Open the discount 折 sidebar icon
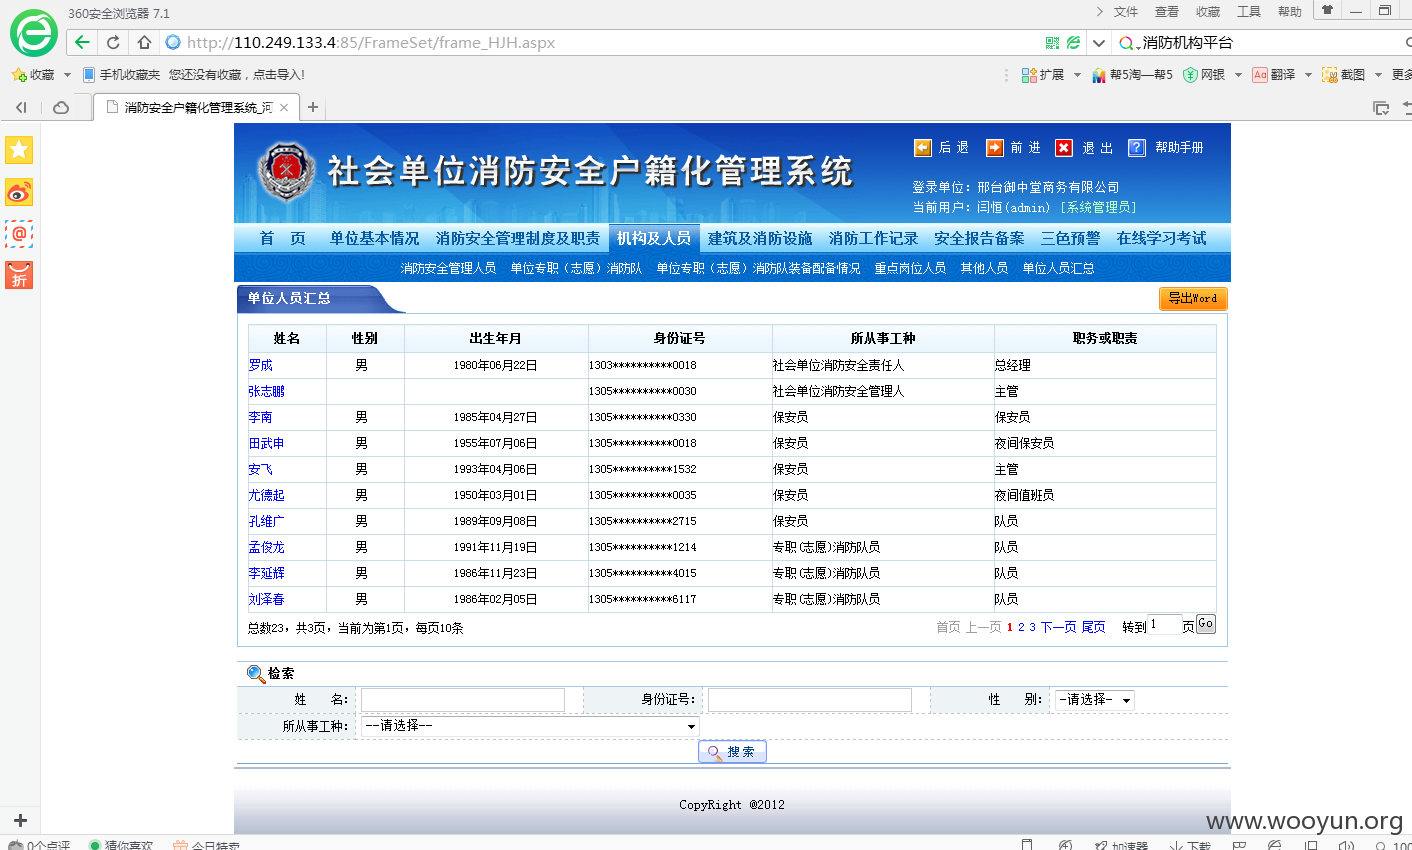 click(19, 275)
